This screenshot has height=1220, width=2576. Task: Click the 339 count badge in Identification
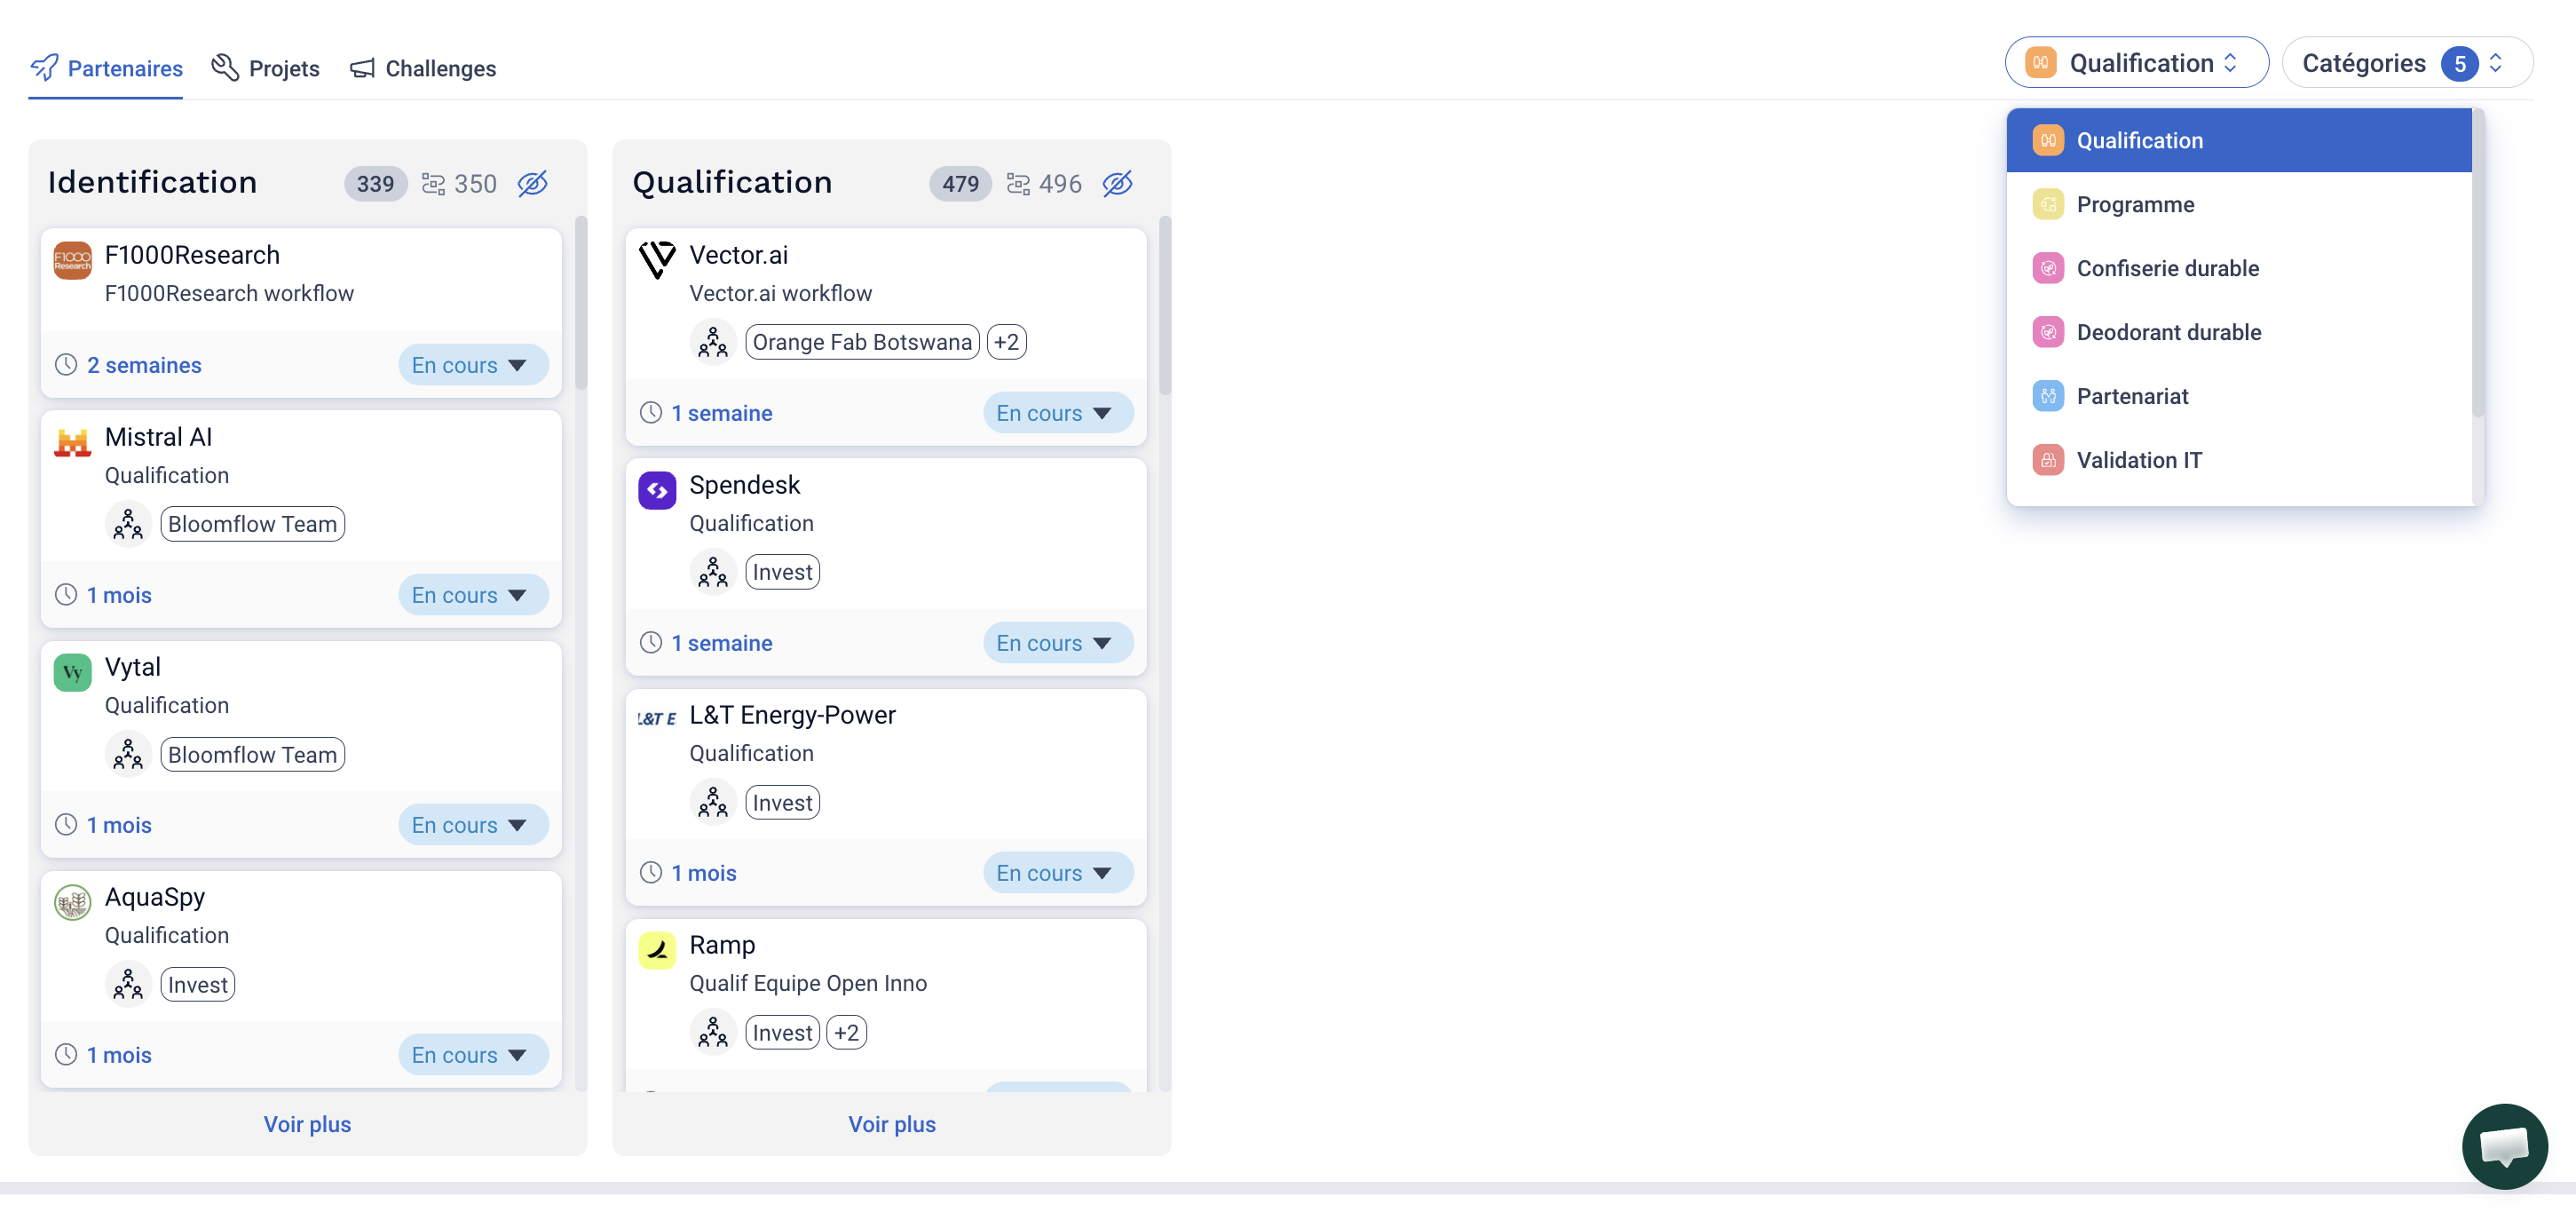point(375,184)
